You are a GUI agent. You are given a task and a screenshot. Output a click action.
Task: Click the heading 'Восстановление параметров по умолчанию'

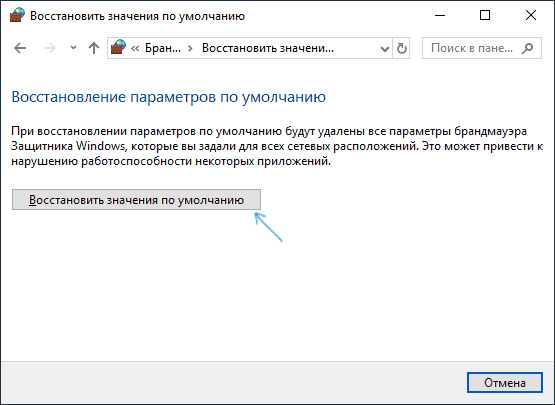tap(168, 97)
